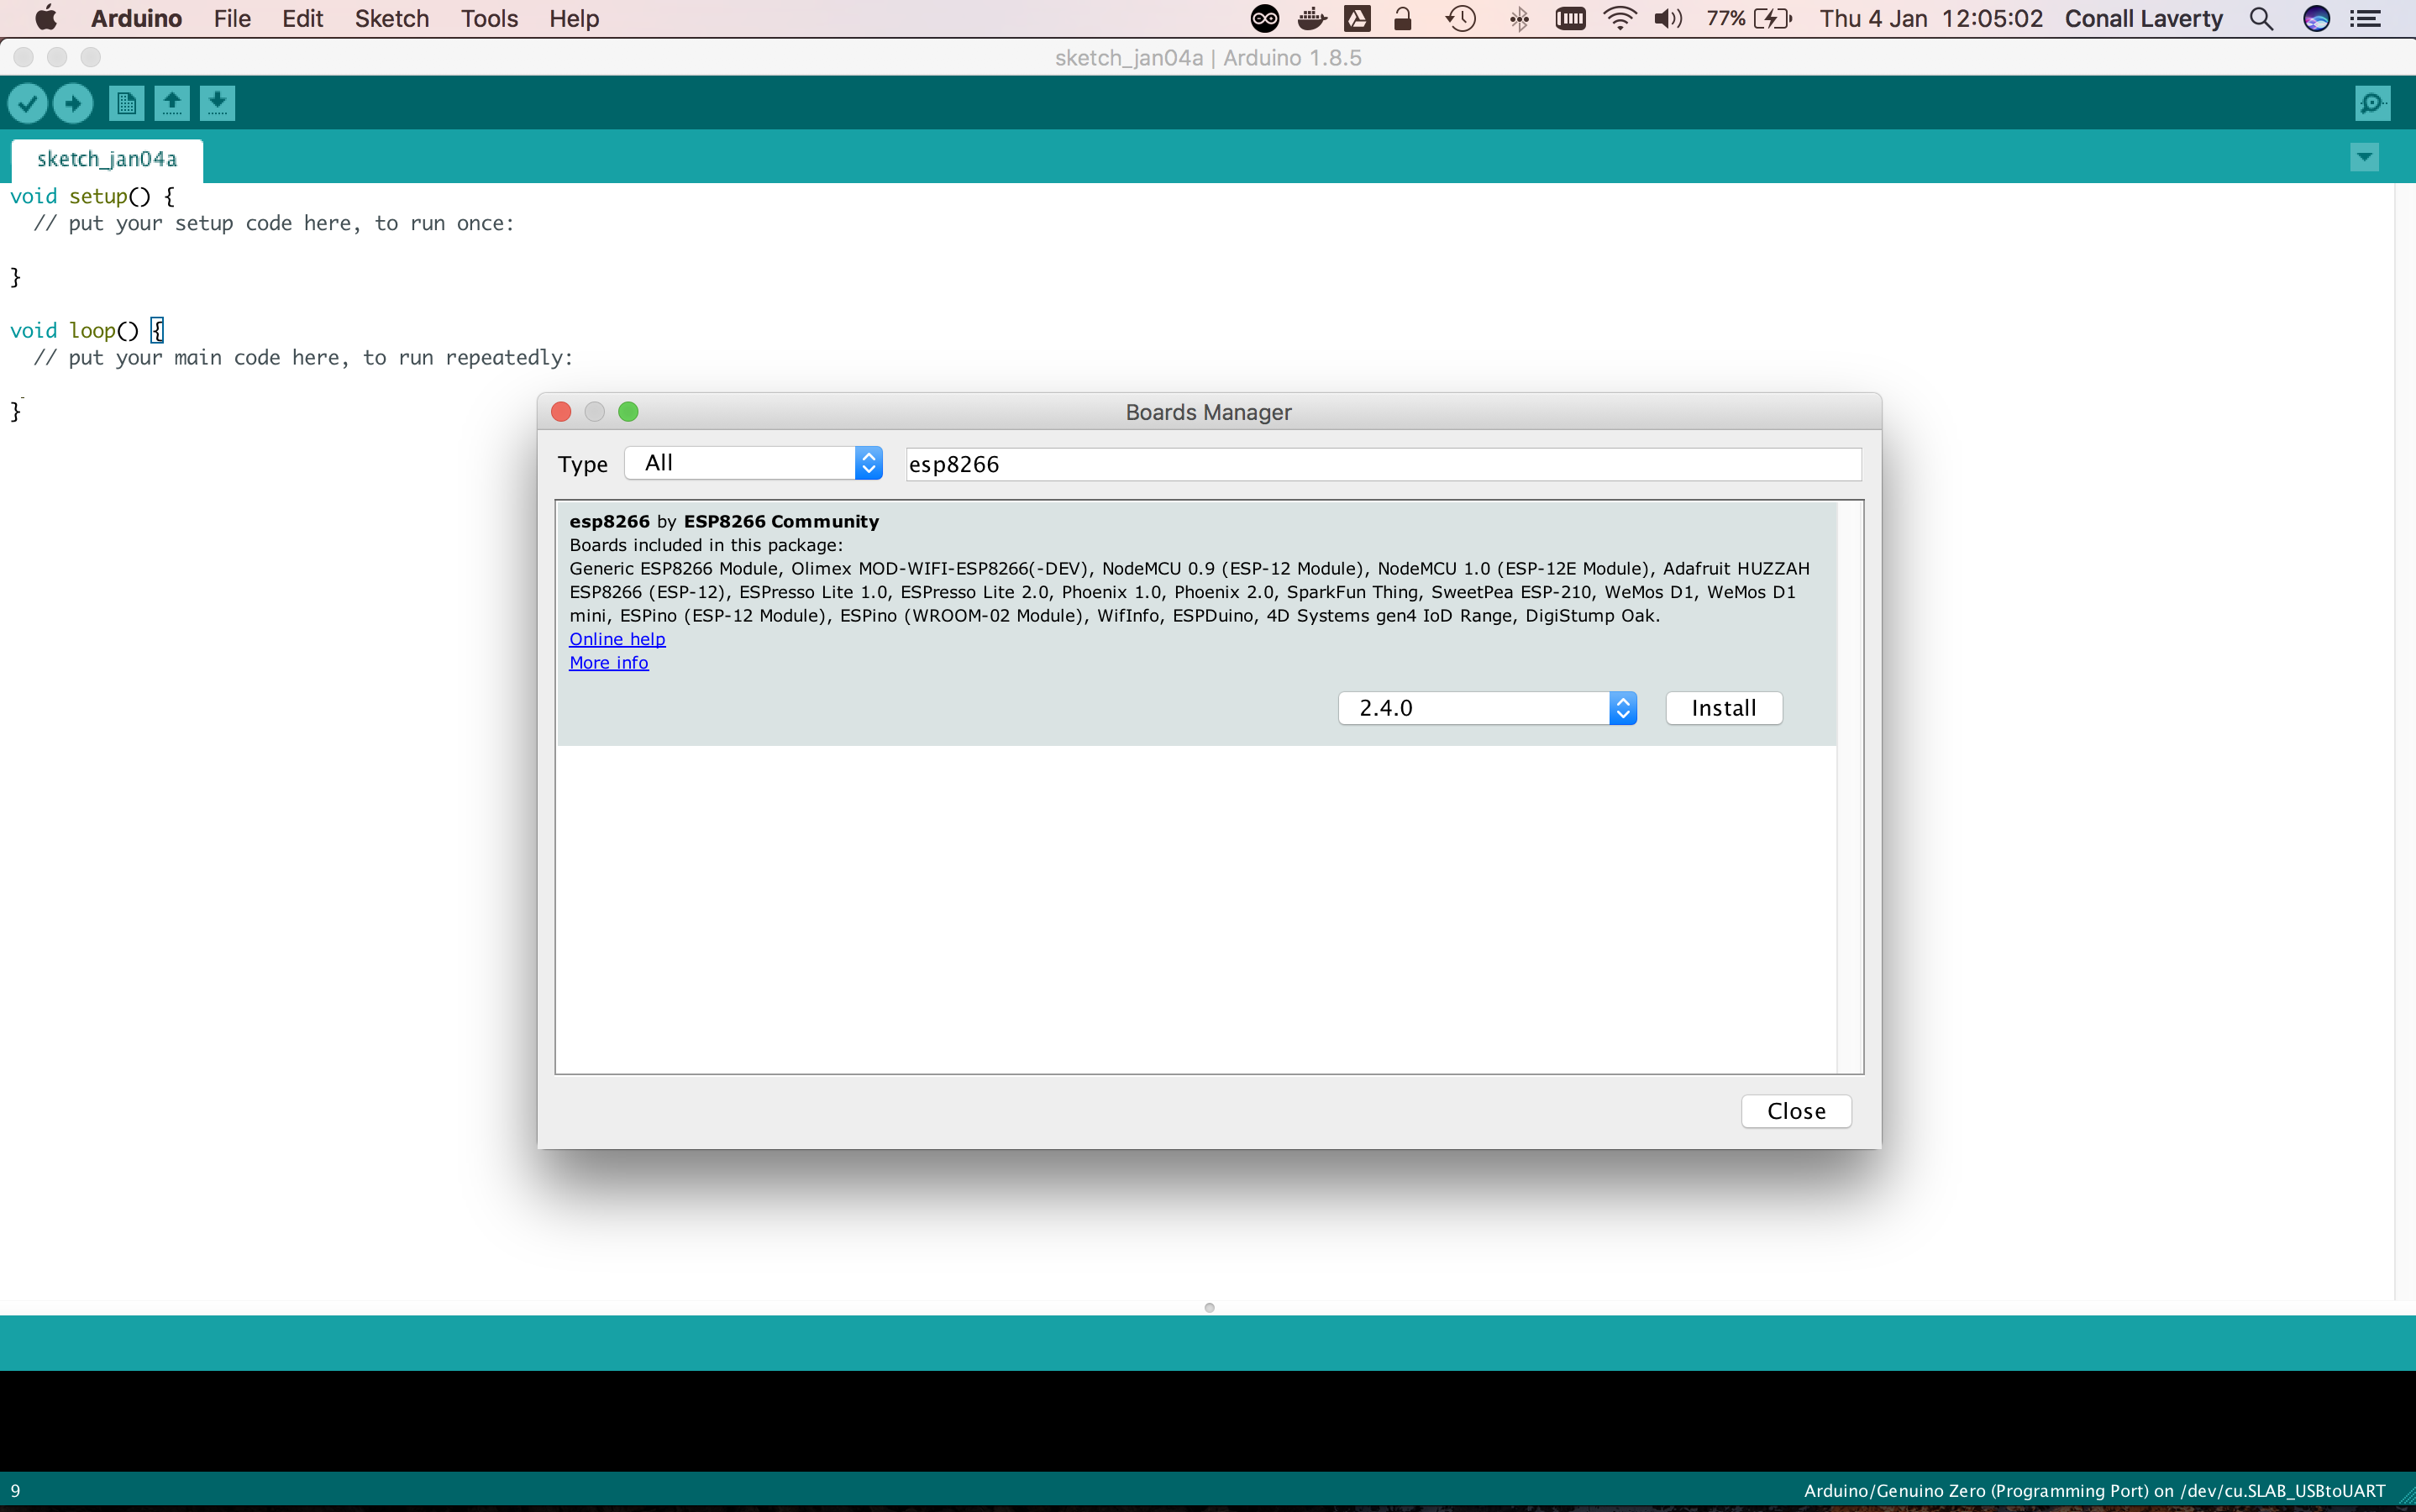Open the Tools menu

(489, 19)
